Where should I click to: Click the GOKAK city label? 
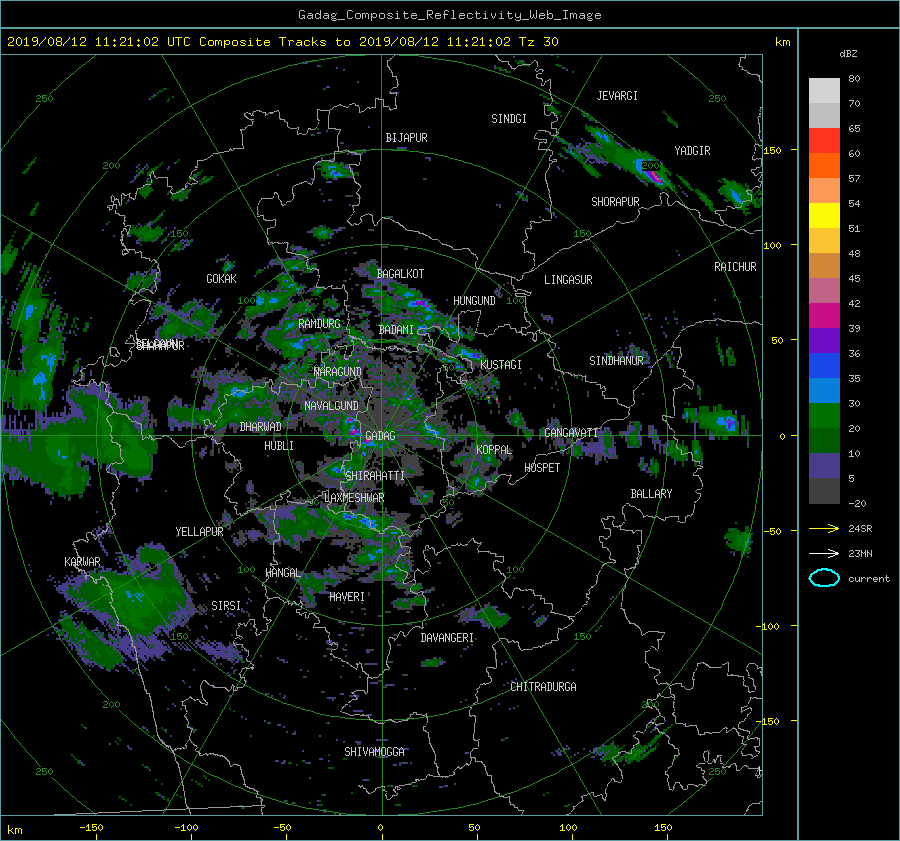[222, 279]
